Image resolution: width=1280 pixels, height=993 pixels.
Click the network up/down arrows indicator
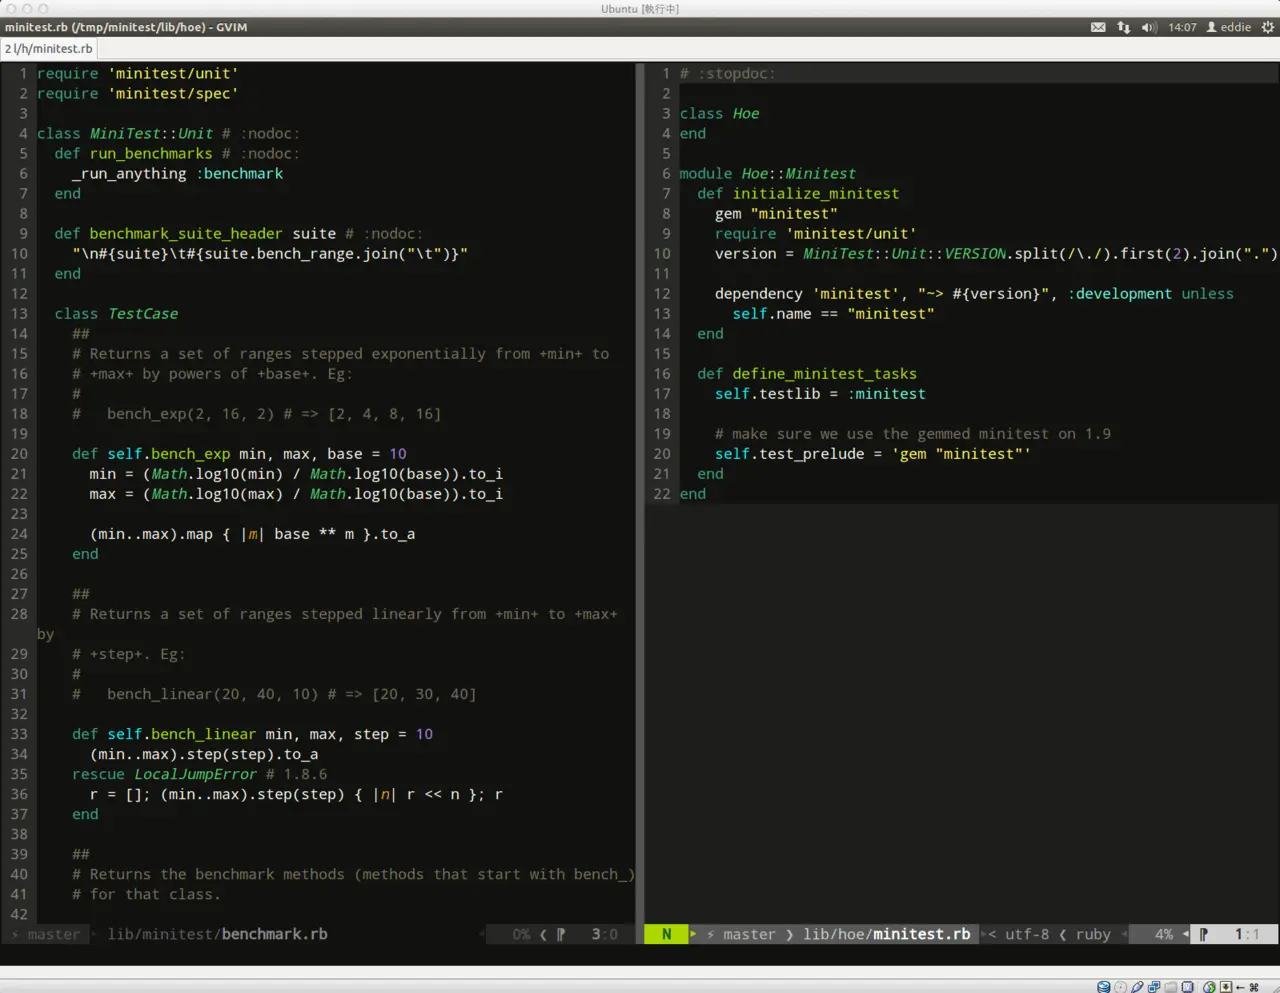tap(1123, 27)
